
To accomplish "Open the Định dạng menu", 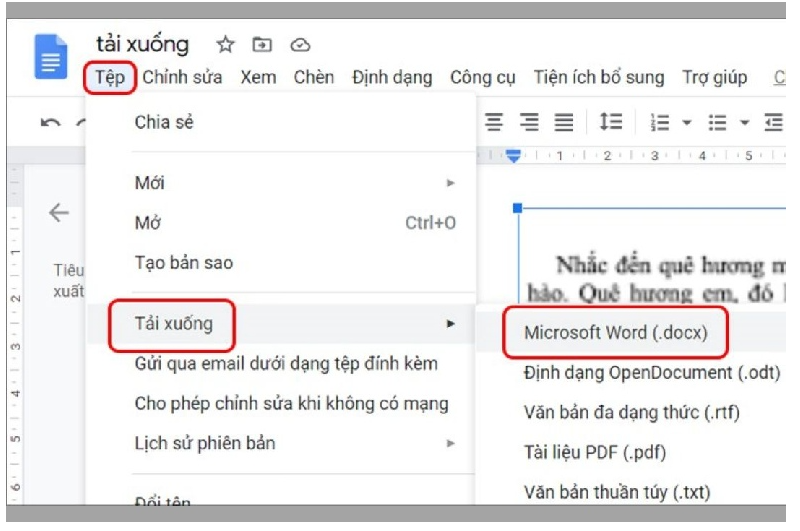I will [x=392, y=78].
